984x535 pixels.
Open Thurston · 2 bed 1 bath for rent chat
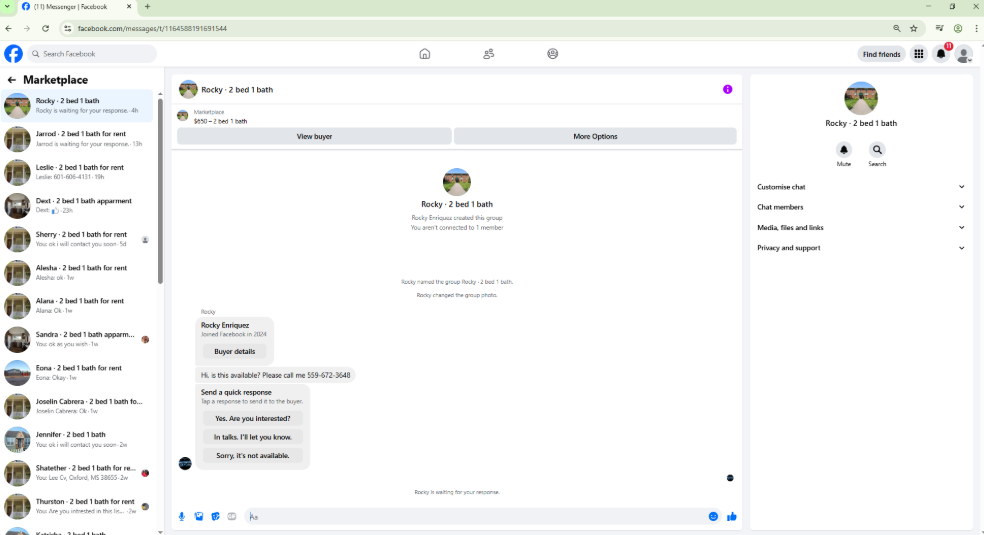click(x=77, y=506)
